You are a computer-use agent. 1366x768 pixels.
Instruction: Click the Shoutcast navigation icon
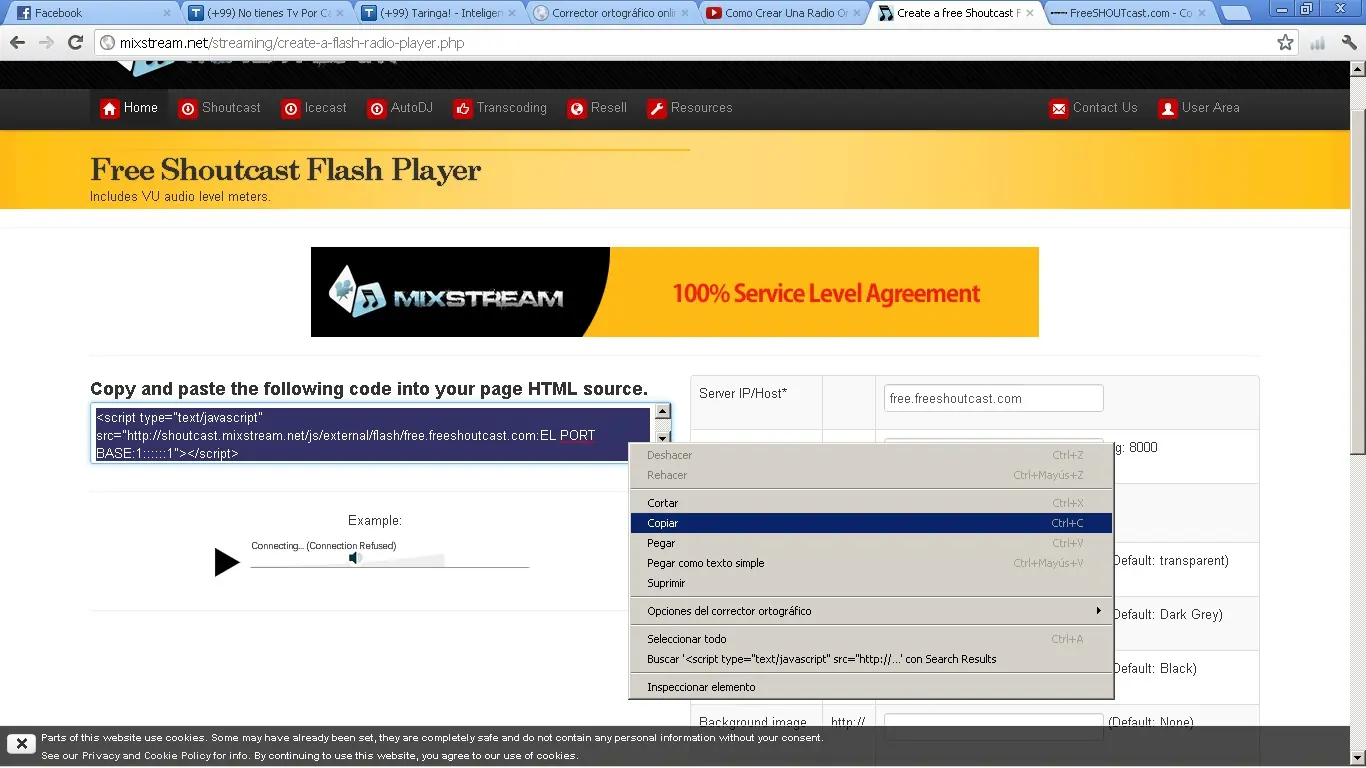tap(188, 108)
